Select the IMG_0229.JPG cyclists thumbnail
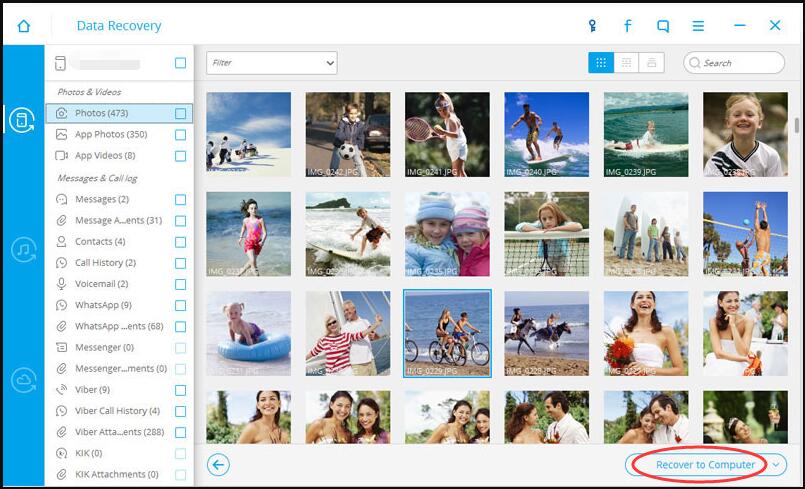 click(x=447, y=334)
